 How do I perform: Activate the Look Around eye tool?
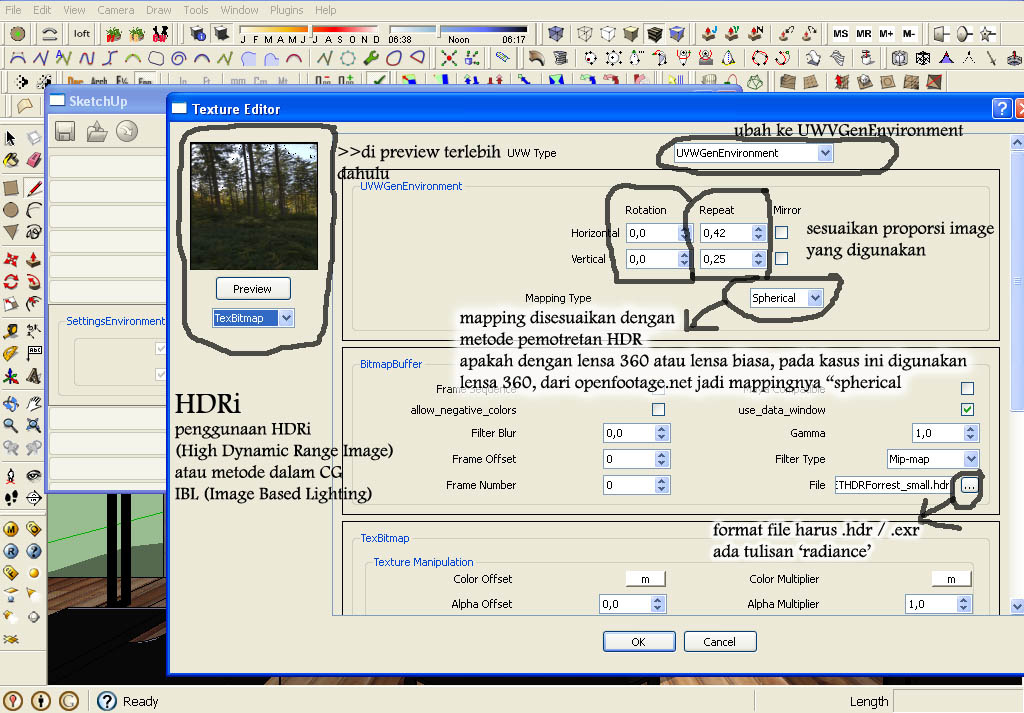[33, 475]
